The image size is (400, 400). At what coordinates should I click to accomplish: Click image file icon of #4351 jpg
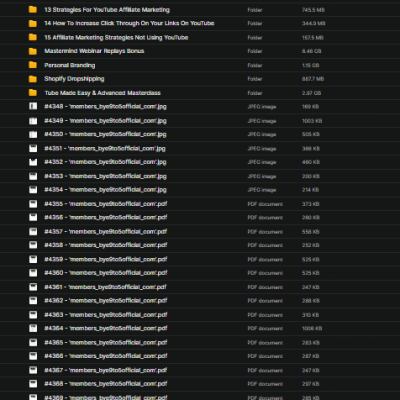[x=33, y=148]
